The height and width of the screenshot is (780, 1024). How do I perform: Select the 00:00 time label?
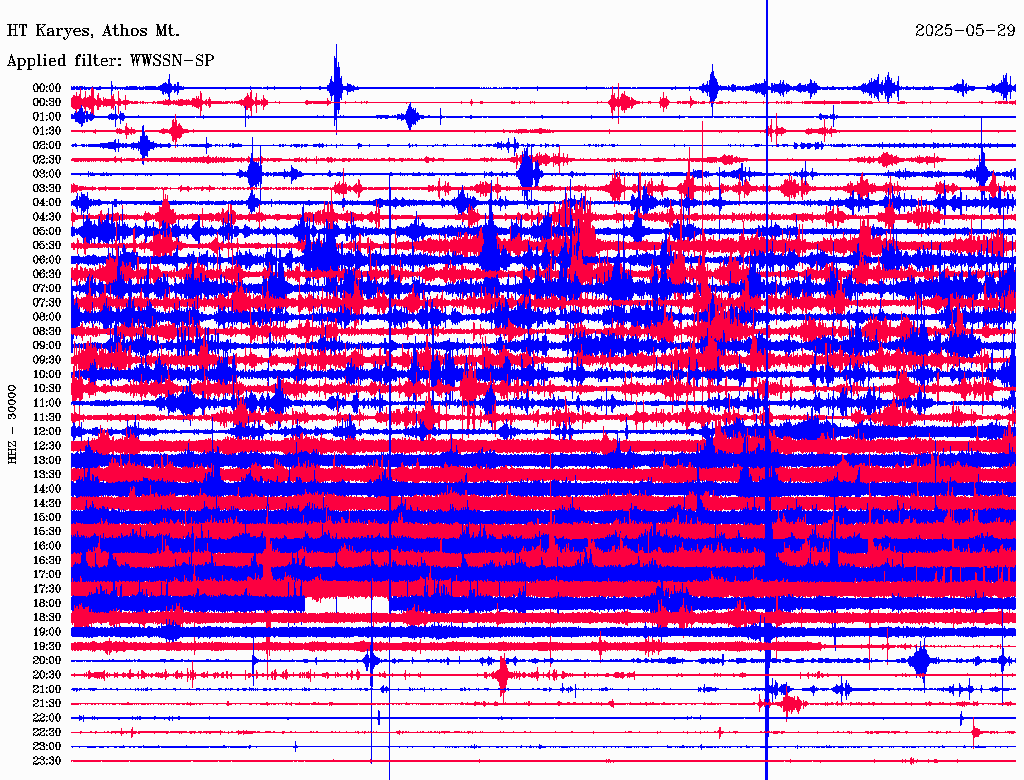(x=47, y=88)
